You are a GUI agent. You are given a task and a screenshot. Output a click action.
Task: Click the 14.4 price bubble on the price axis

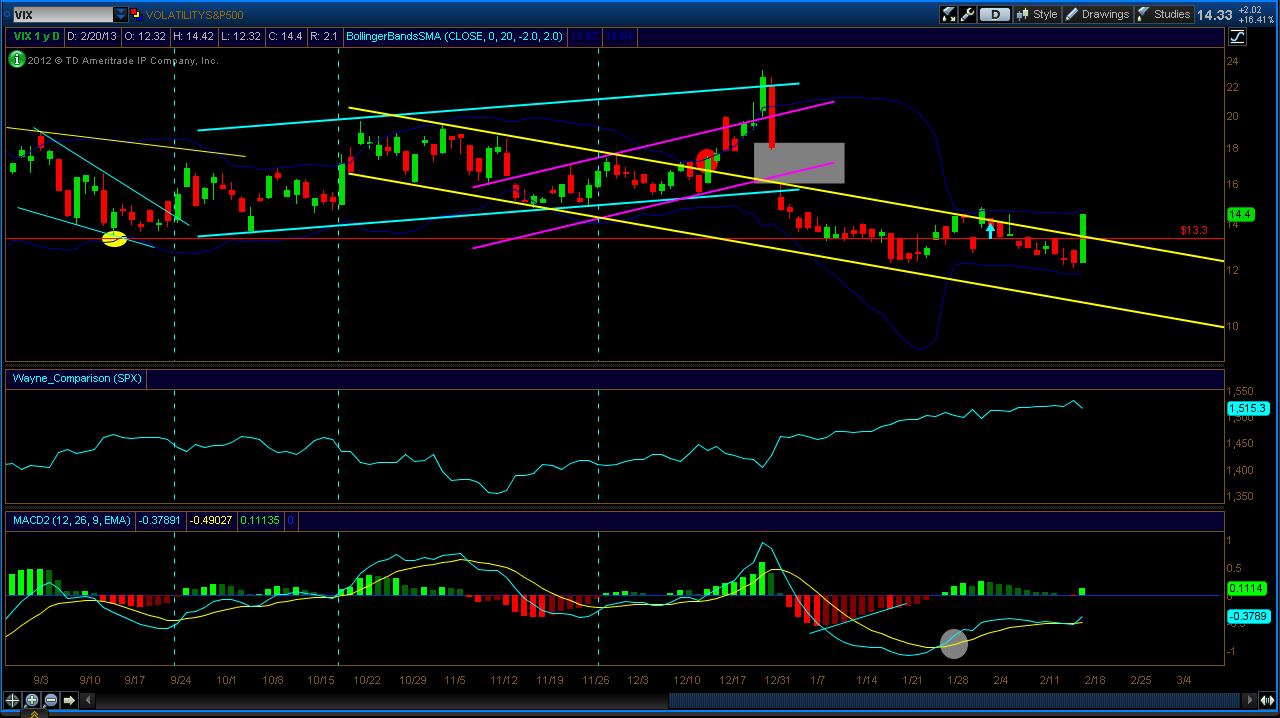[1240, 214]
